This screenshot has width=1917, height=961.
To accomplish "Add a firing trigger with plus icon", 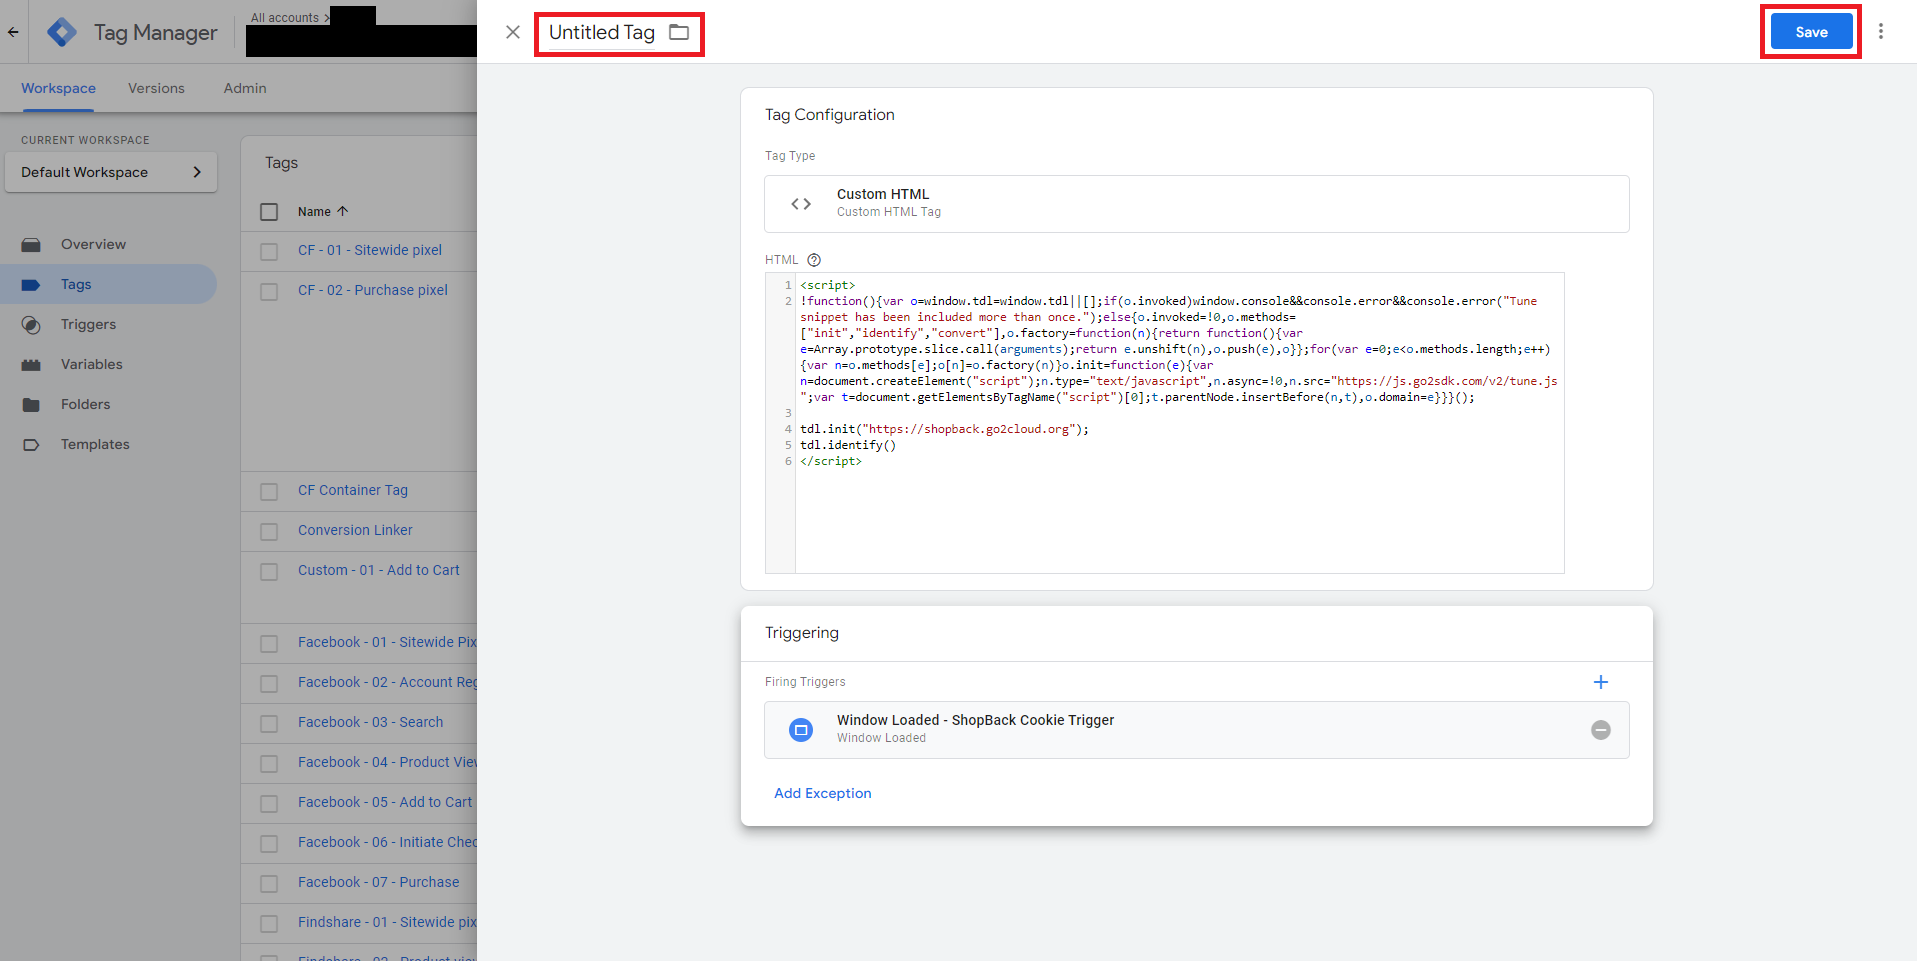I will pyautogui.click(x=1601, y=682).
